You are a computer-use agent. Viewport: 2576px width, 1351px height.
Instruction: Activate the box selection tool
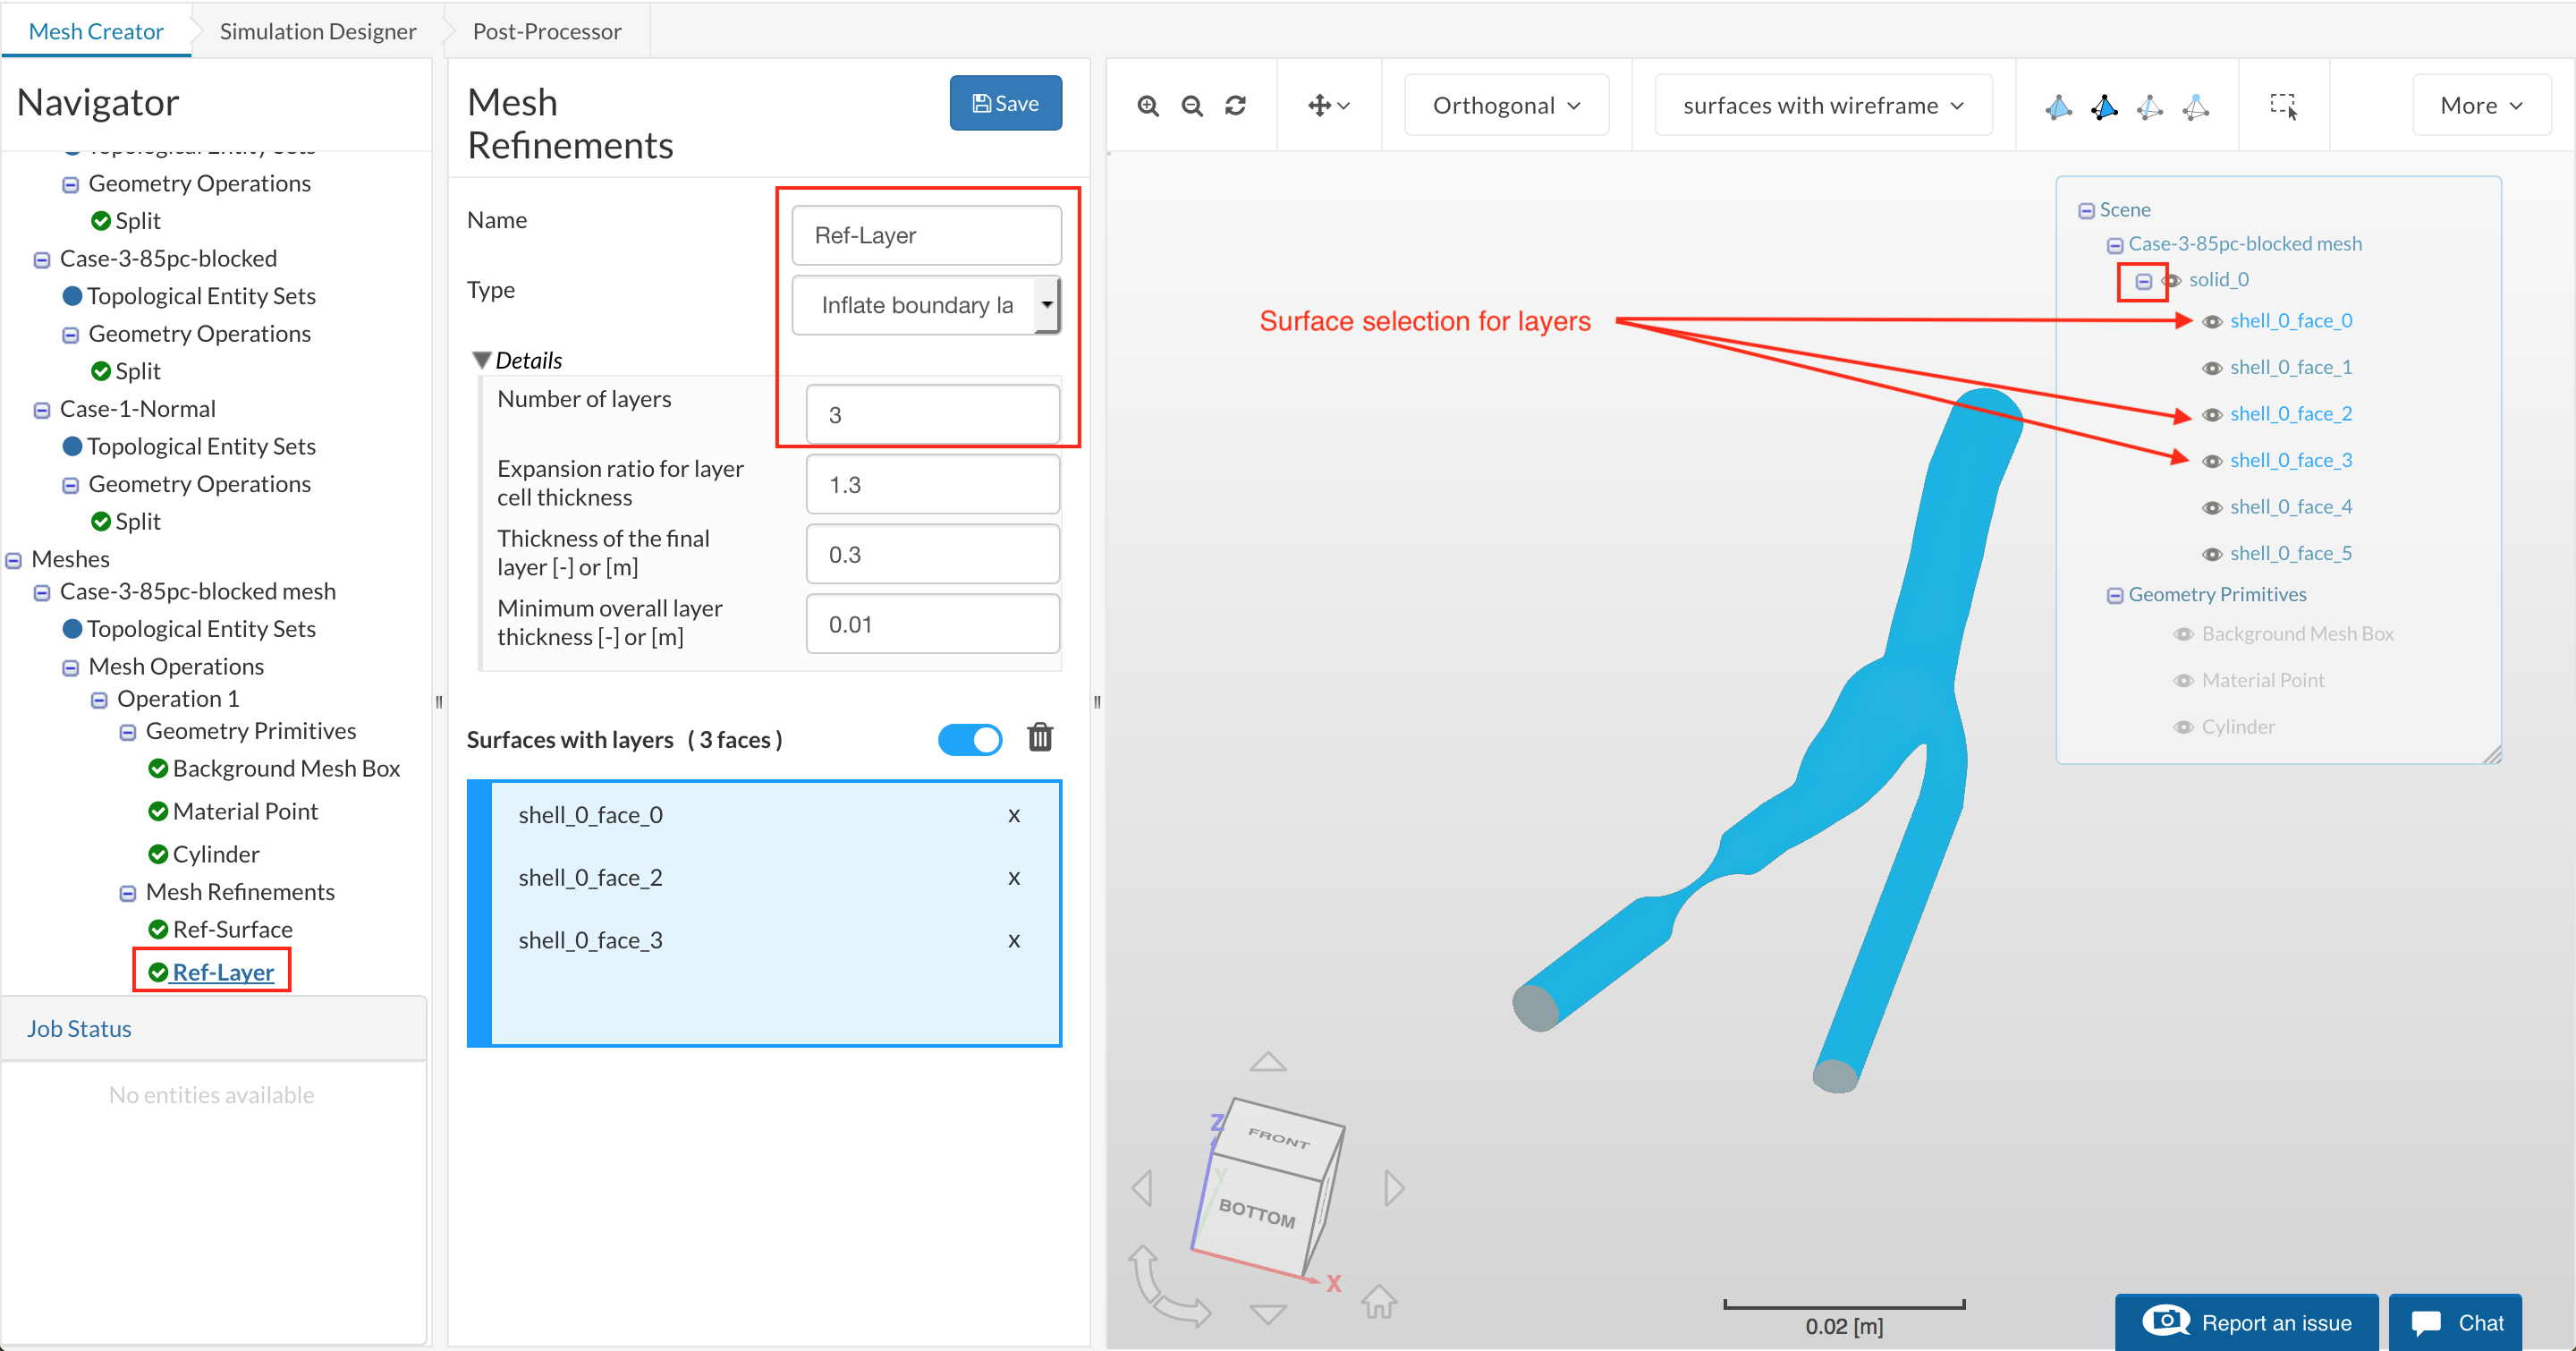coord(2283,106)
